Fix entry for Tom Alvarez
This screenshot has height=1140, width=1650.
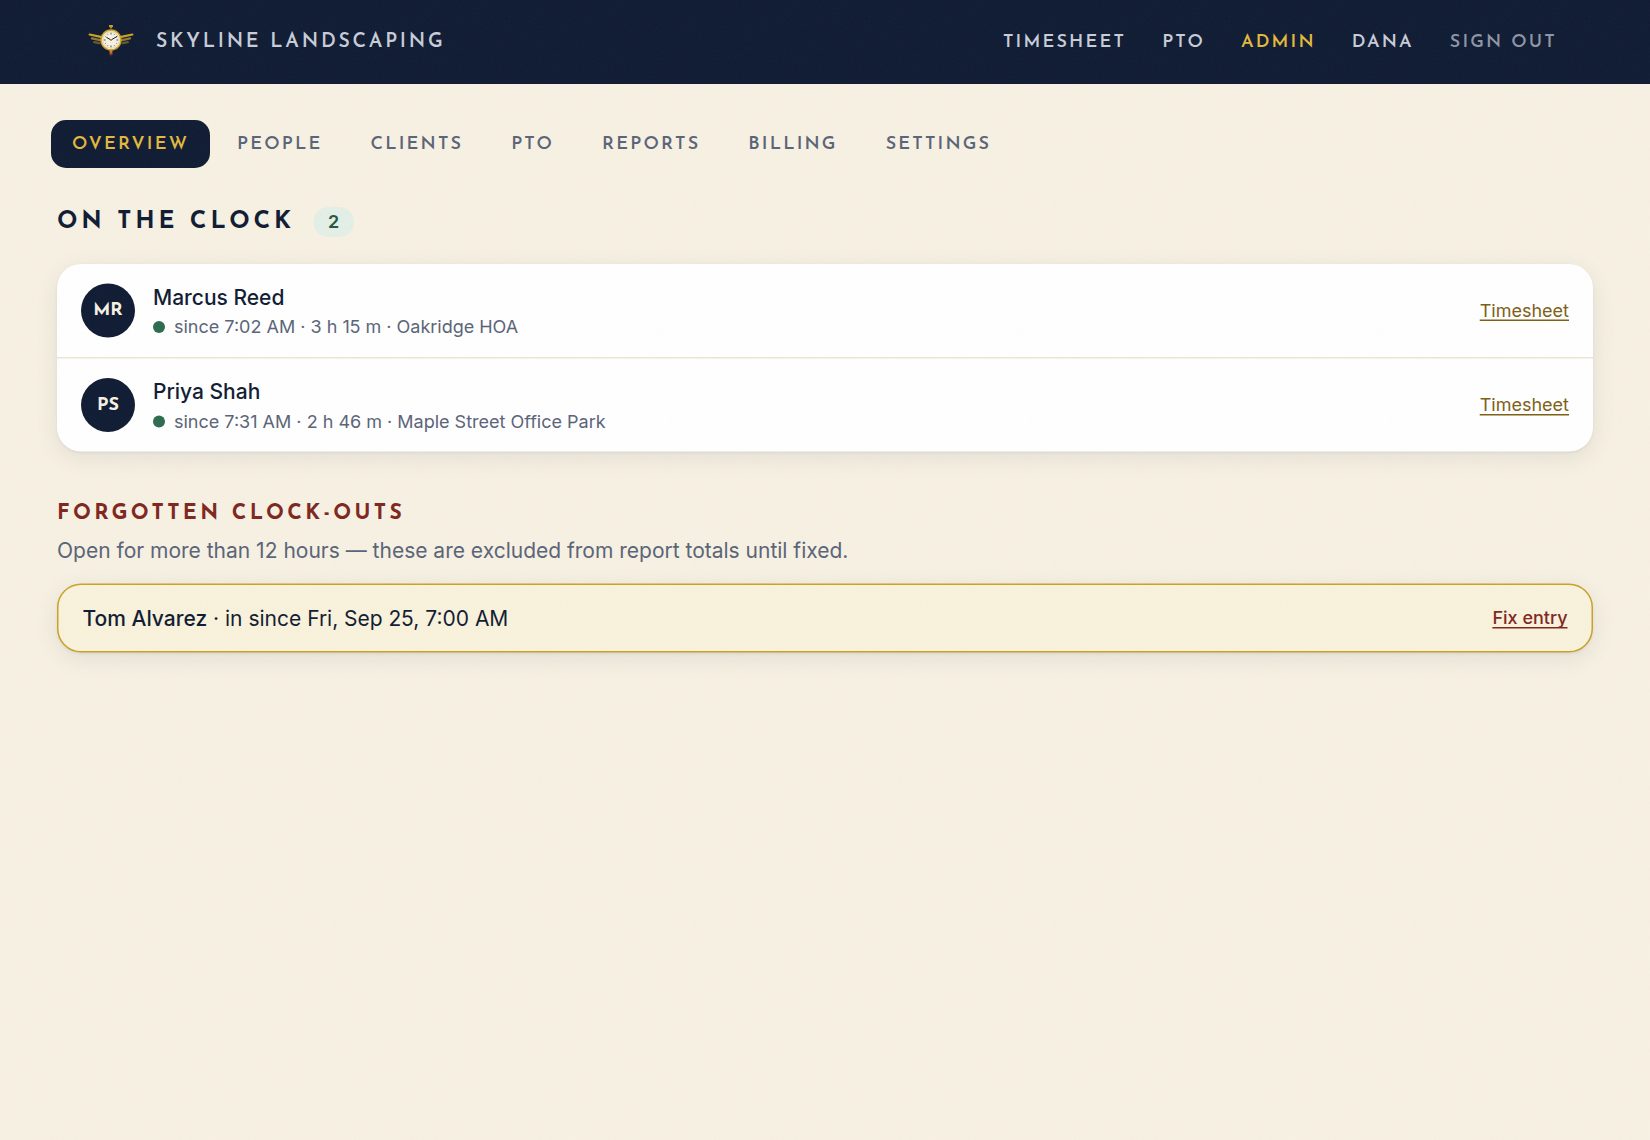pos(1530,618)
